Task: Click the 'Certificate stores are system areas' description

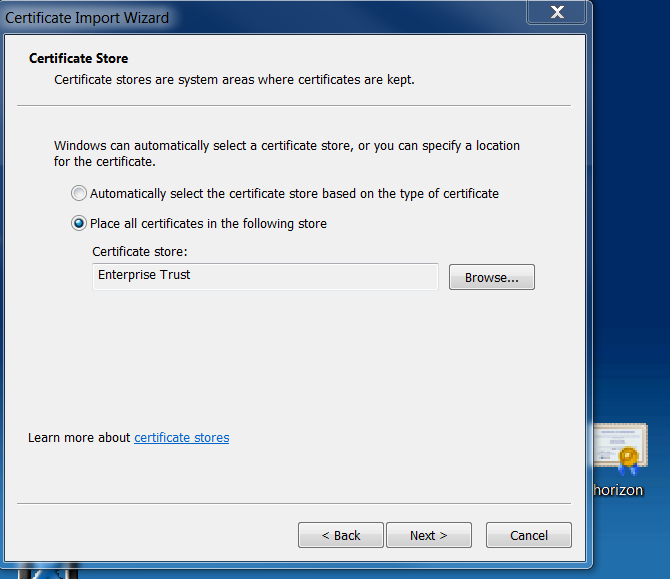Action: click(x=234, y=79)
